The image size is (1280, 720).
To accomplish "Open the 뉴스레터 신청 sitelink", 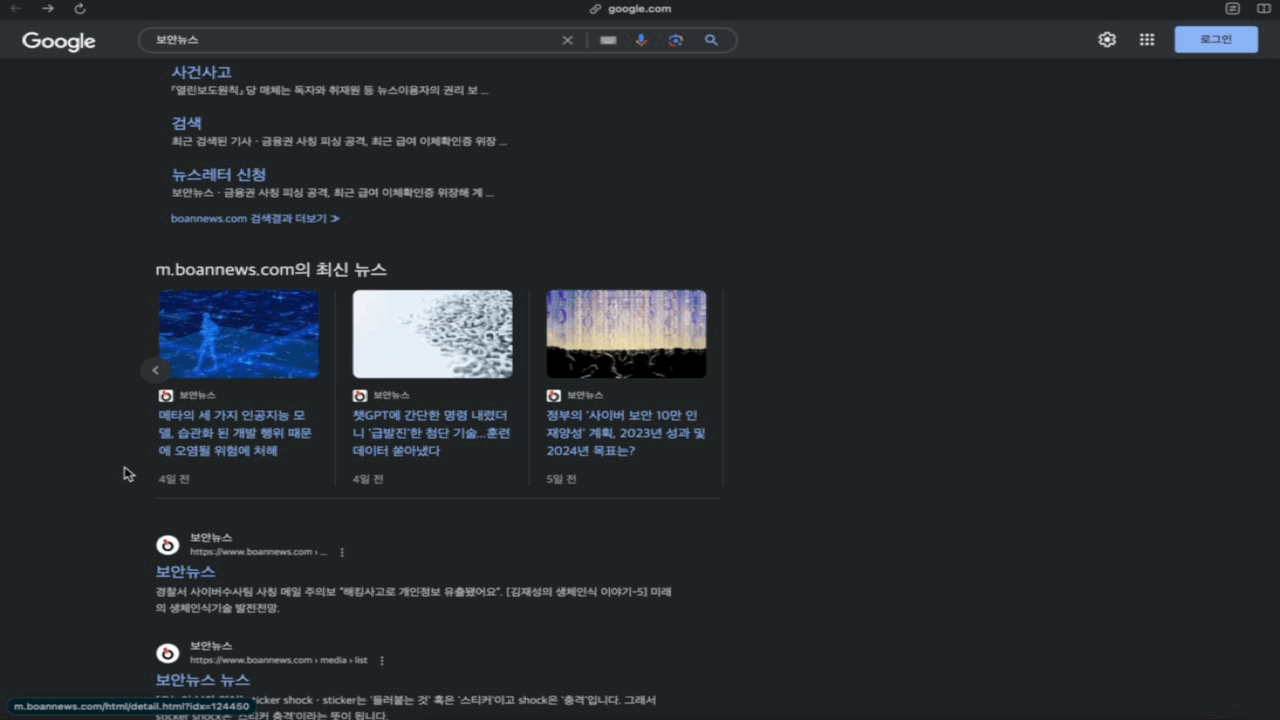I will (218, 174).
